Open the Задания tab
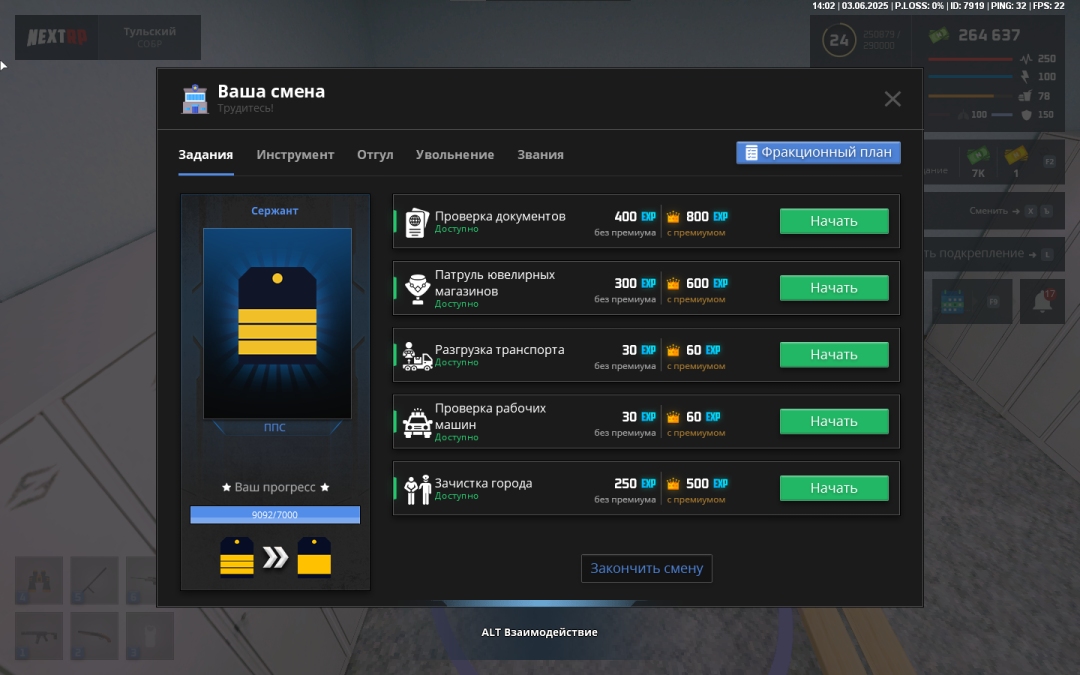The width and height of the screenshot is (1080, 675). pyautogui.click(x=206, y=155)
